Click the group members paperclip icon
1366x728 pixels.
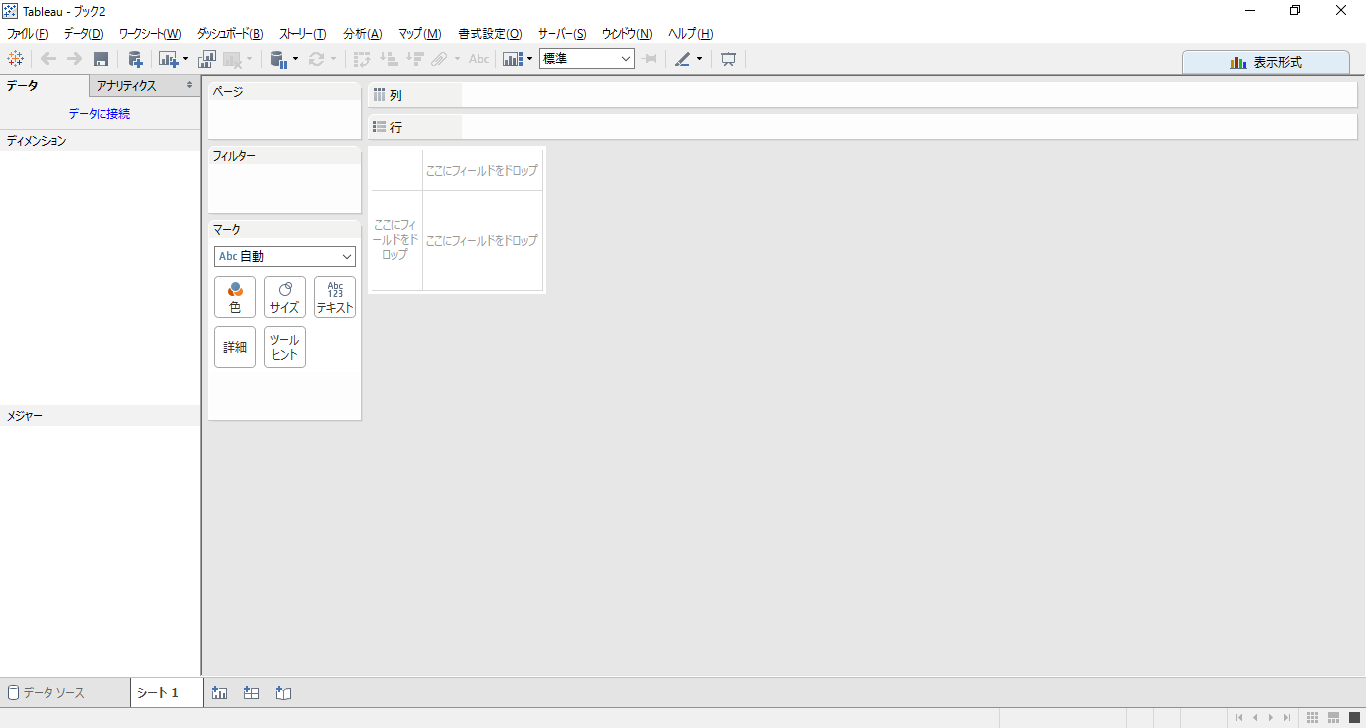coord(440,59)
